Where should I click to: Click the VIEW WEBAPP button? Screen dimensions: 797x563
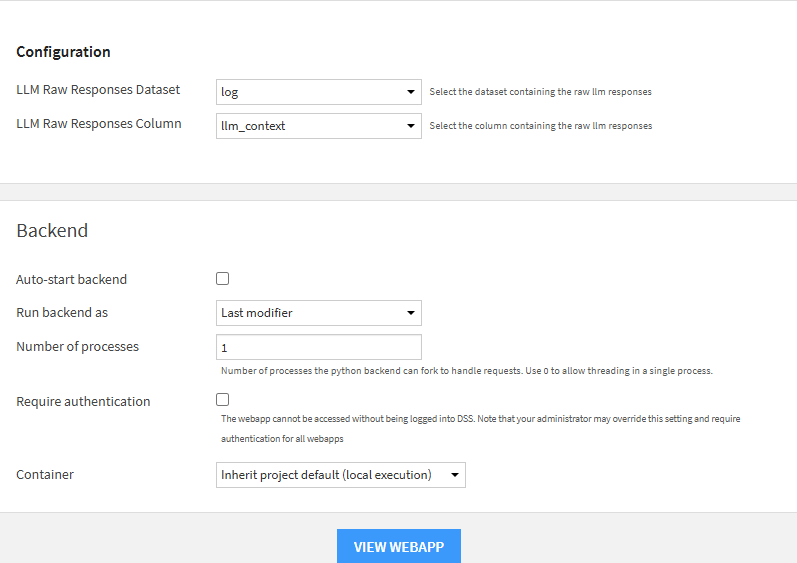pos(399,546)
